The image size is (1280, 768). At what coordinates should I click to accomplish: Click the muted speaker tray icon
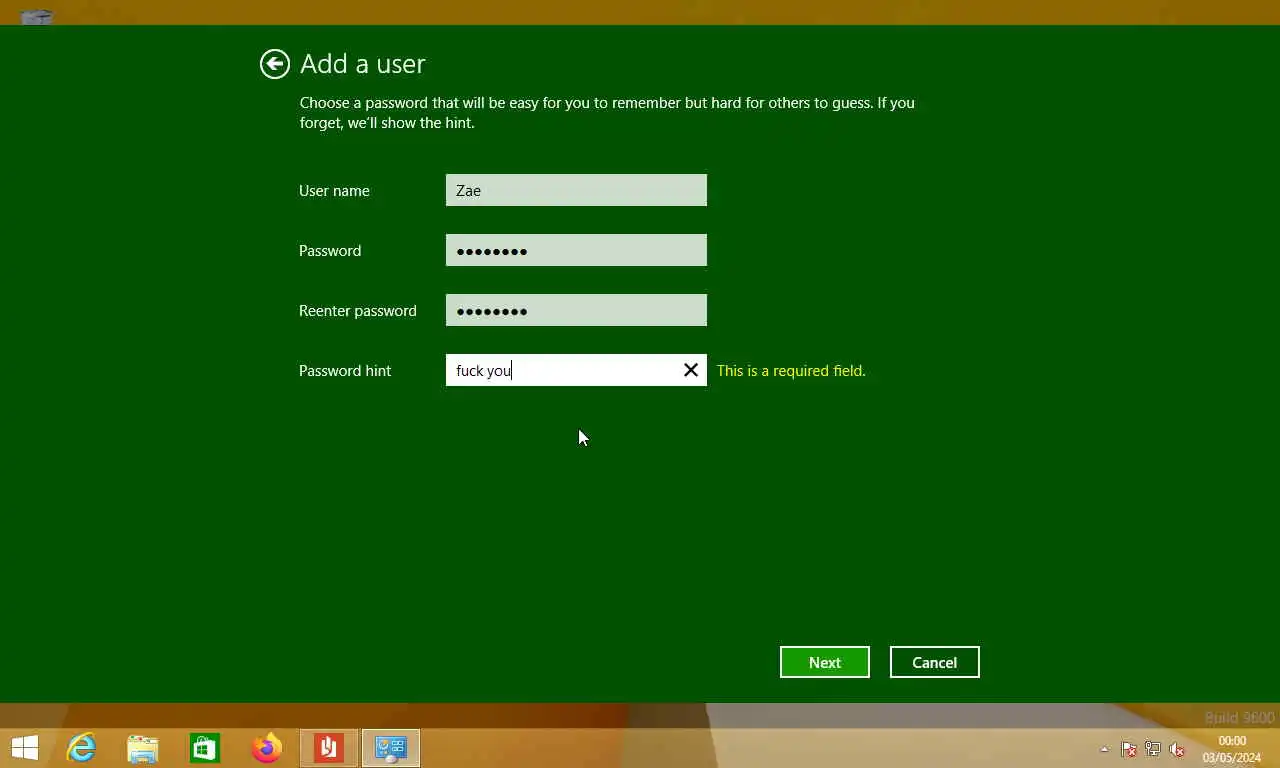pos(1177,749)
